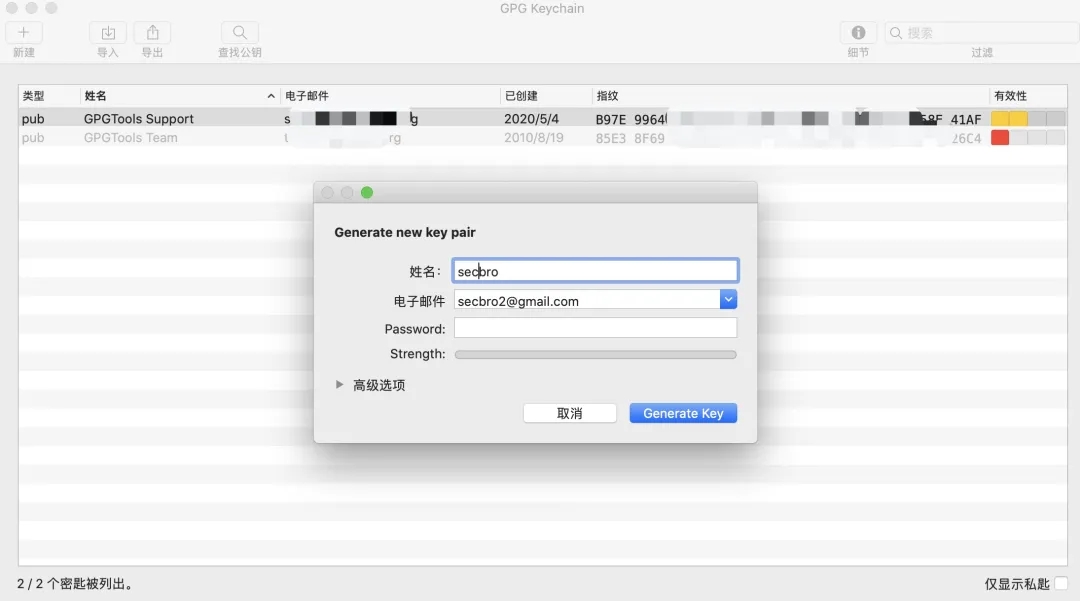Click the New key (新建) plus icon

[24, 33]
